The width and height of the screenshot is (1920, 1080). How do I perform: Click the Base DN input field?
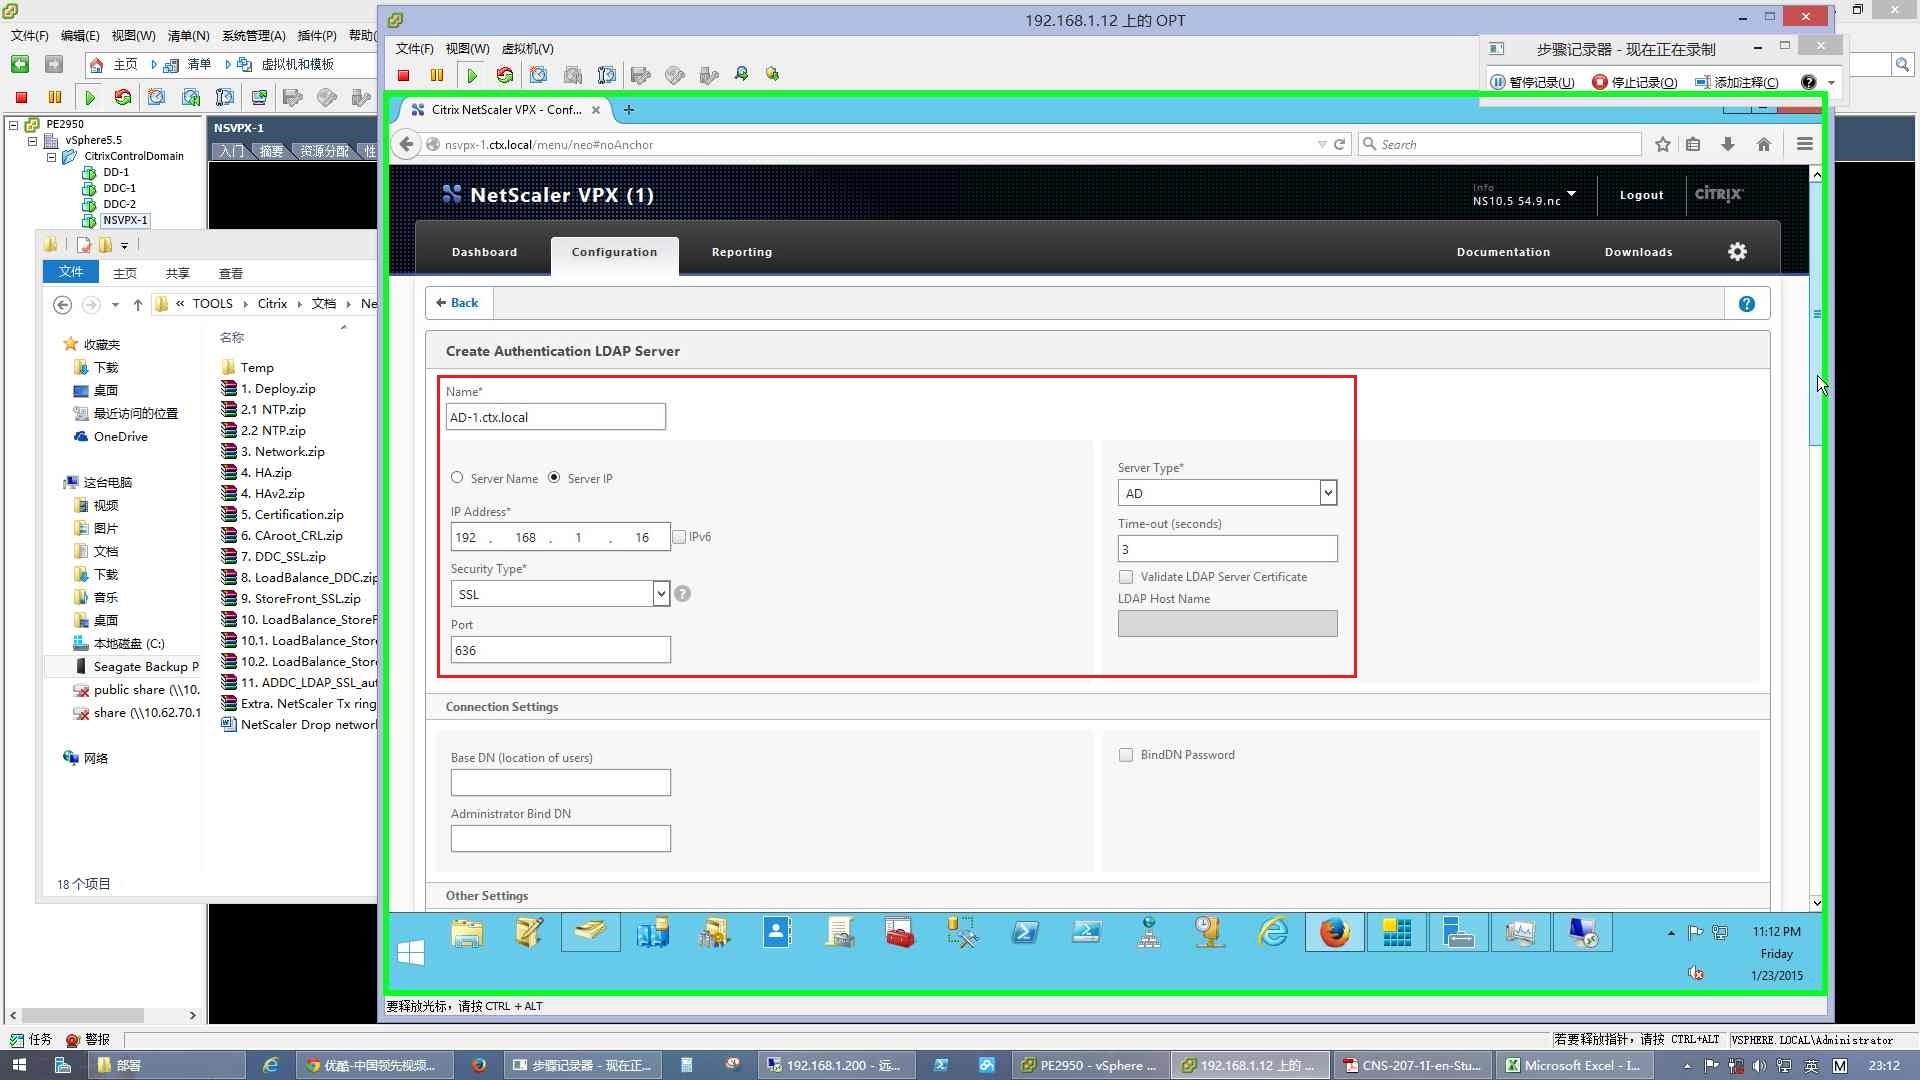560,783
